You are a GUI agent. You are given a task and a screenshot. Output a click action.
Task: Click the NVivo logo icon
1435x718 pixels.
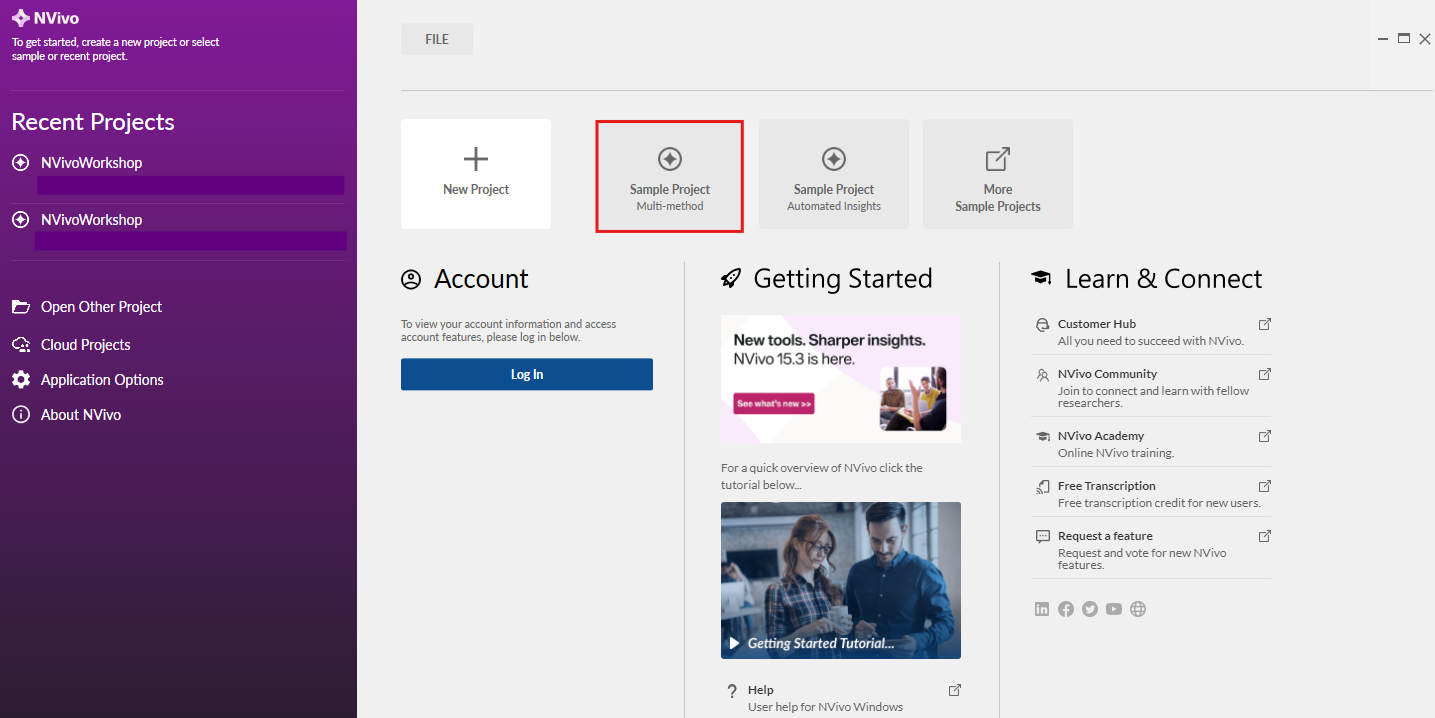21,17
